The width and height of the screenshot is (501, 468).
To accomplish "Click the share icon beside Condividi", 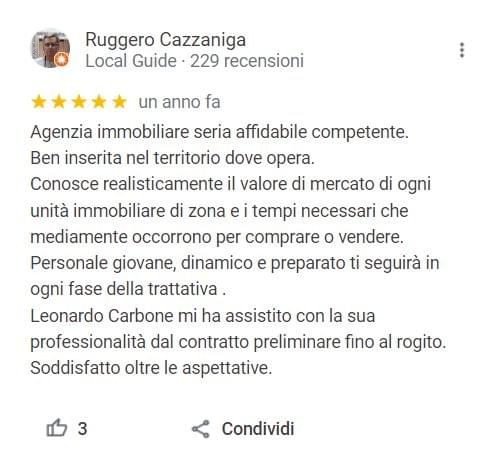I will click(x=201, y=429).
